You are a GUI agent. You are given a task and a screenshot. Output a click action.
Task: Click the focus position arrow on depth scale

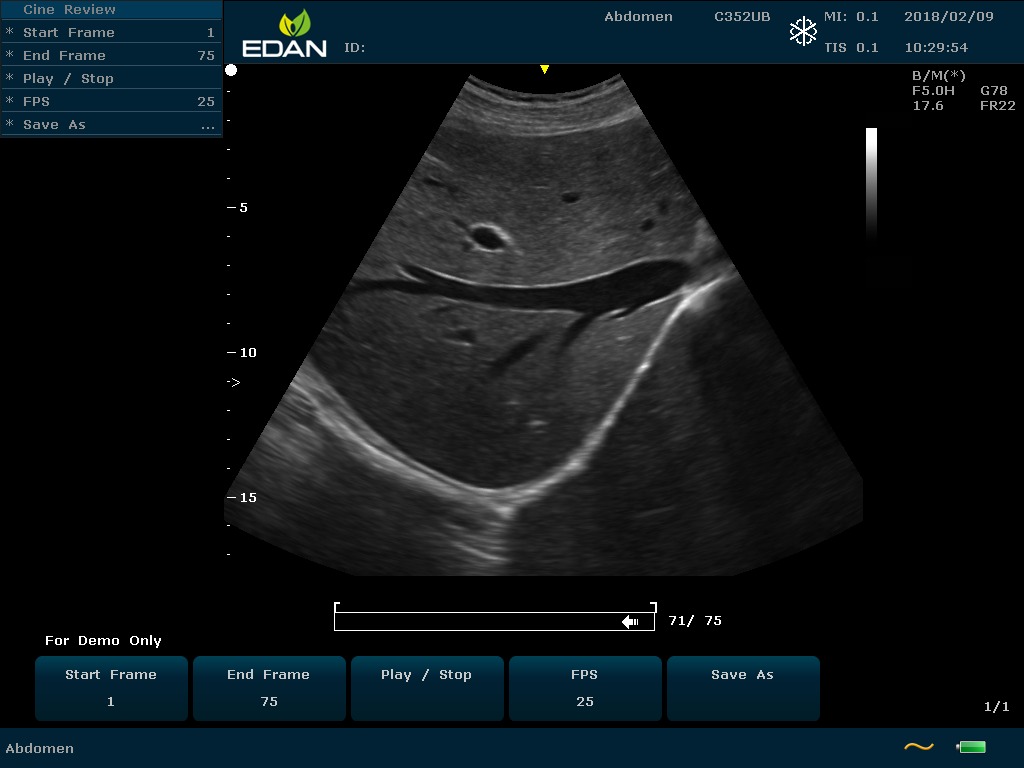233,382
